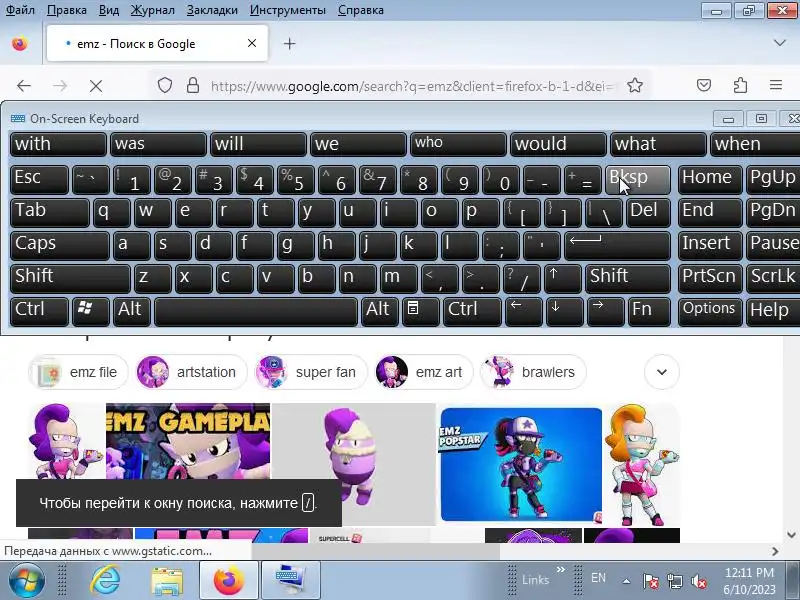Tap the Enter key on keyboard
The height and width of the screenshot is (600, 800).
click(x=617, y=245)
